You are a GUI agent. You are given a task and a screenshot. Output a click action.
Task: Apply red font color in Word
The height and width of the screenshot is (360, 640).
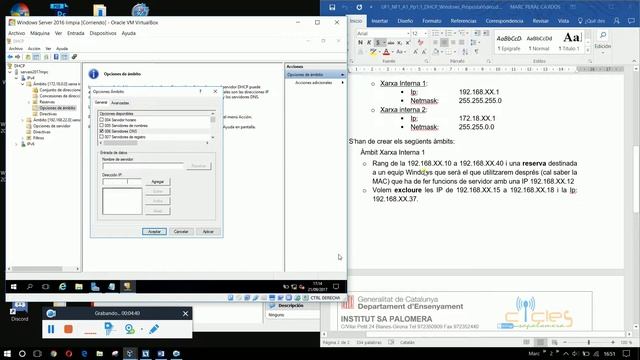click(x=386, y=52)
